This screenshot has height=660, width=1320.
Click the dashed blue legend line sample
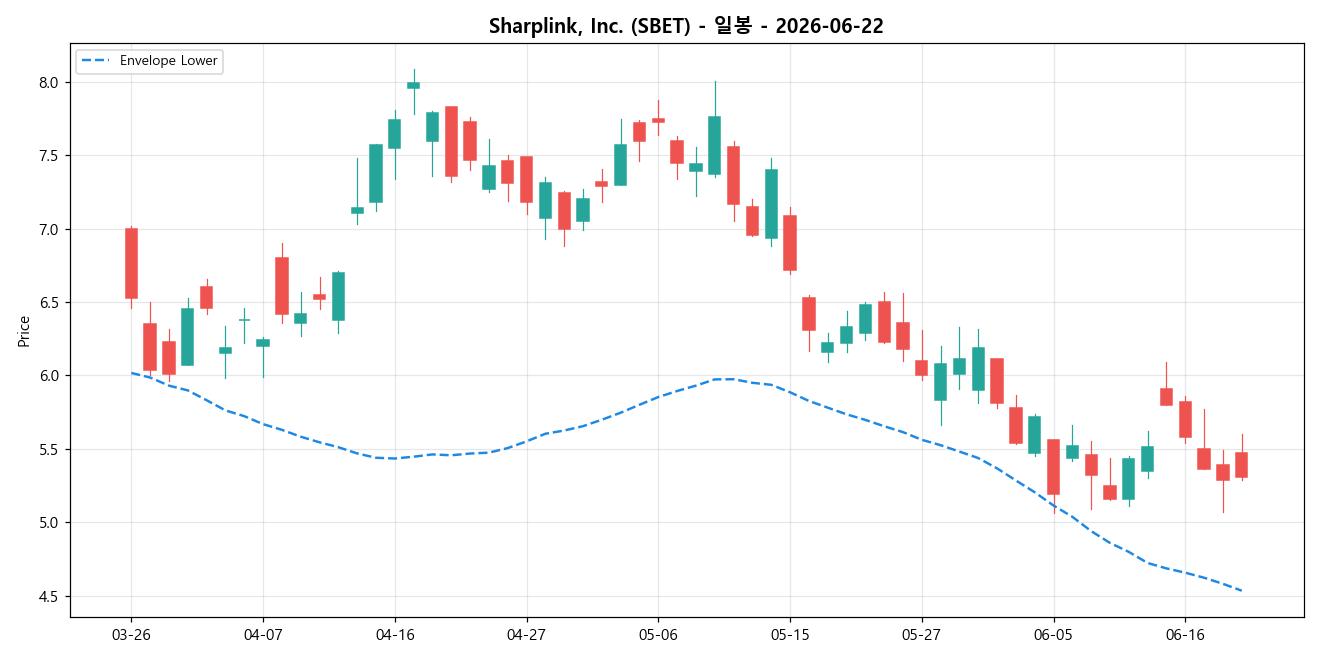click(x=96, y=61)
